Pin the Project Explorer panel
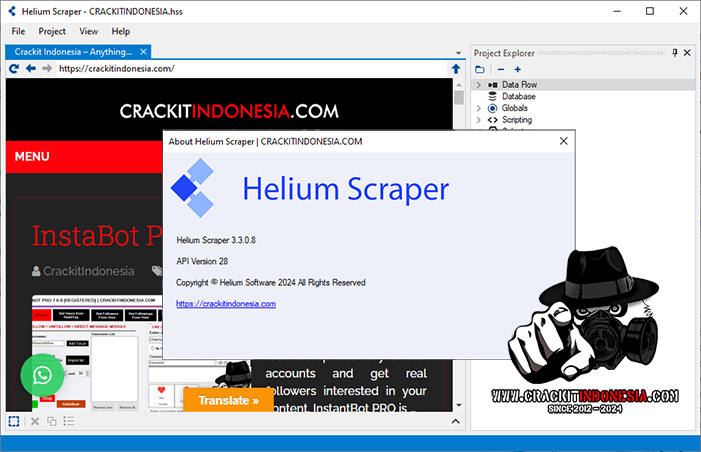Screen dimensions: 701x452 (675, 53)
